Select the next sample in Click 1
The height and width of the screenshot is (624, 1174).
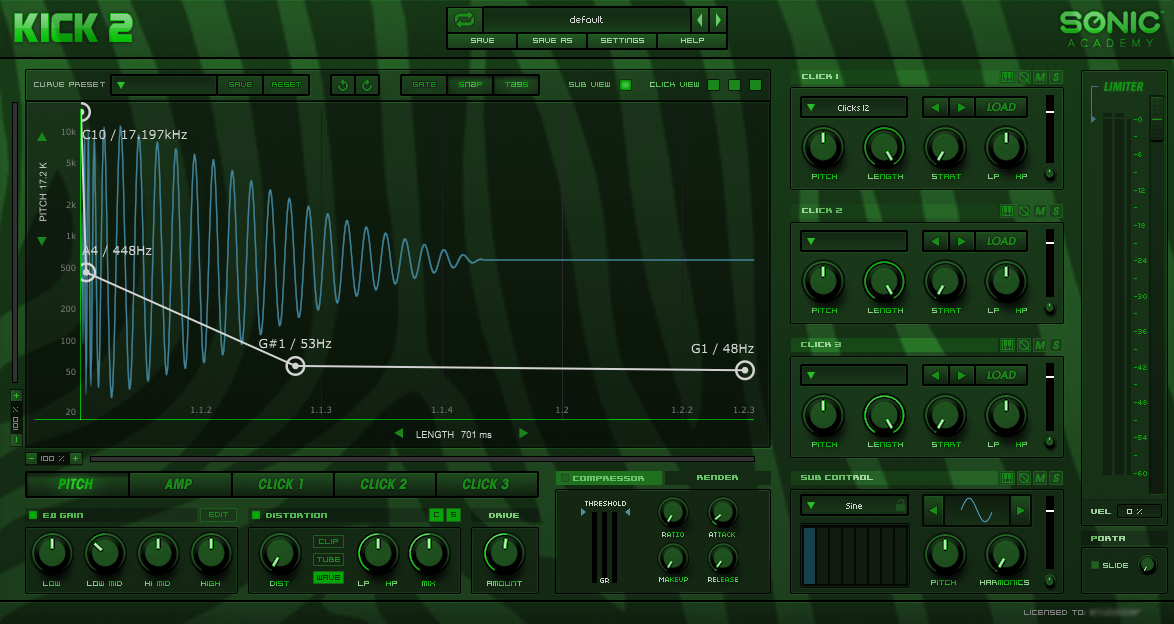coord(961,107)
